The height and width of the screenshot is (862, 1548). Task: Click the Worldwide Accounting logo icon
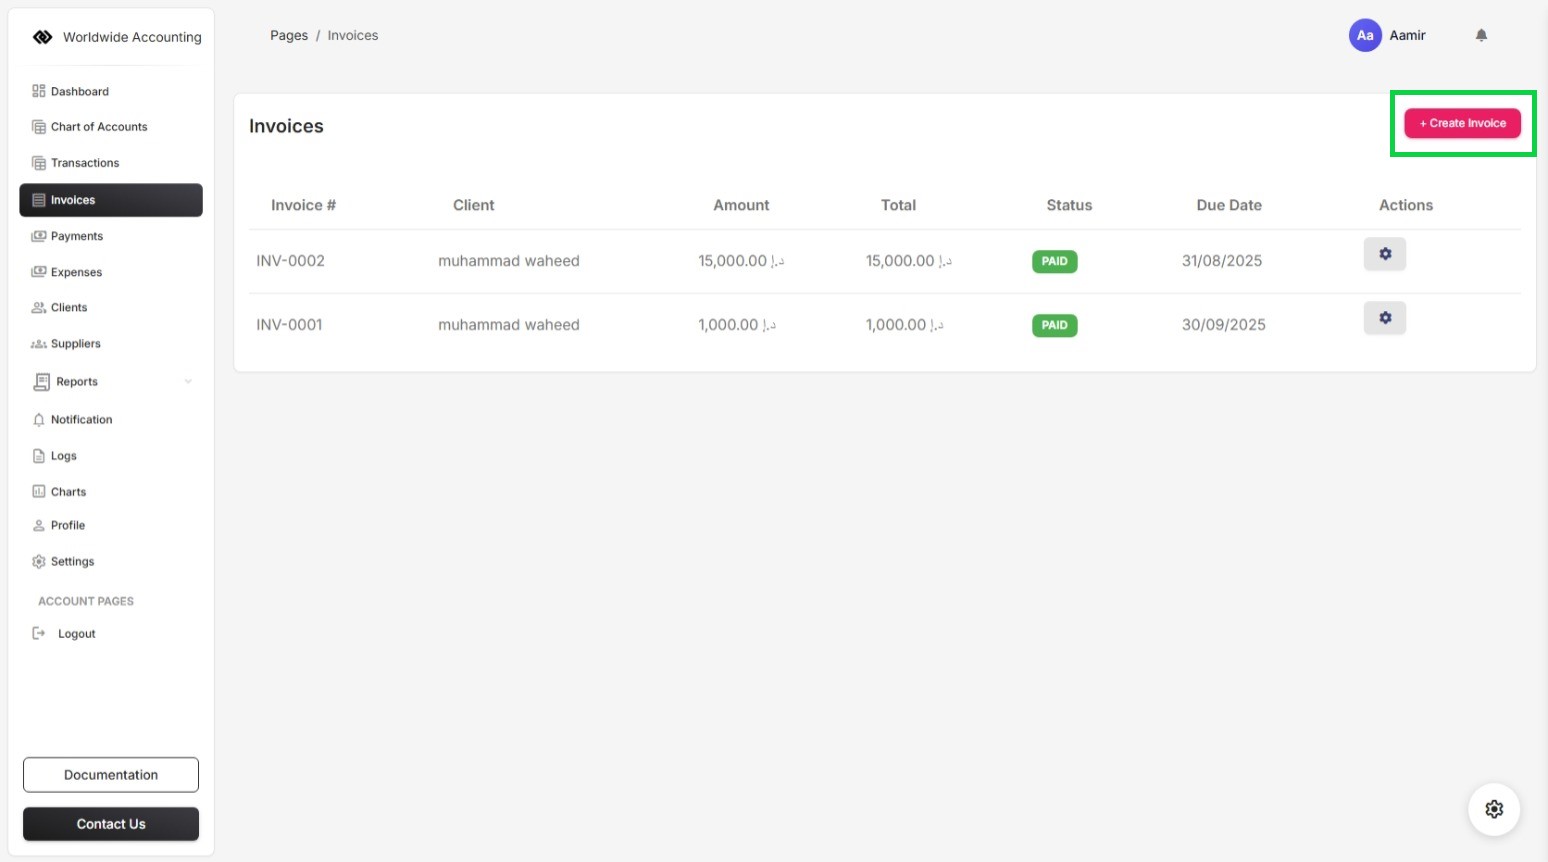pos(42,37)
